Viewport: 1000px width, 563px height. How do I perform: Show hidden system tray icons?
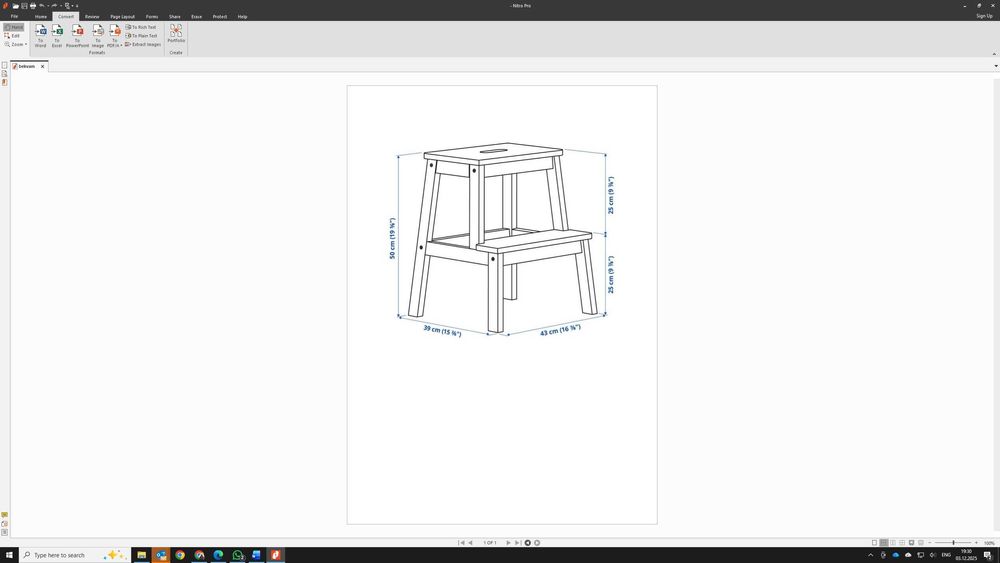click(871, 555)
